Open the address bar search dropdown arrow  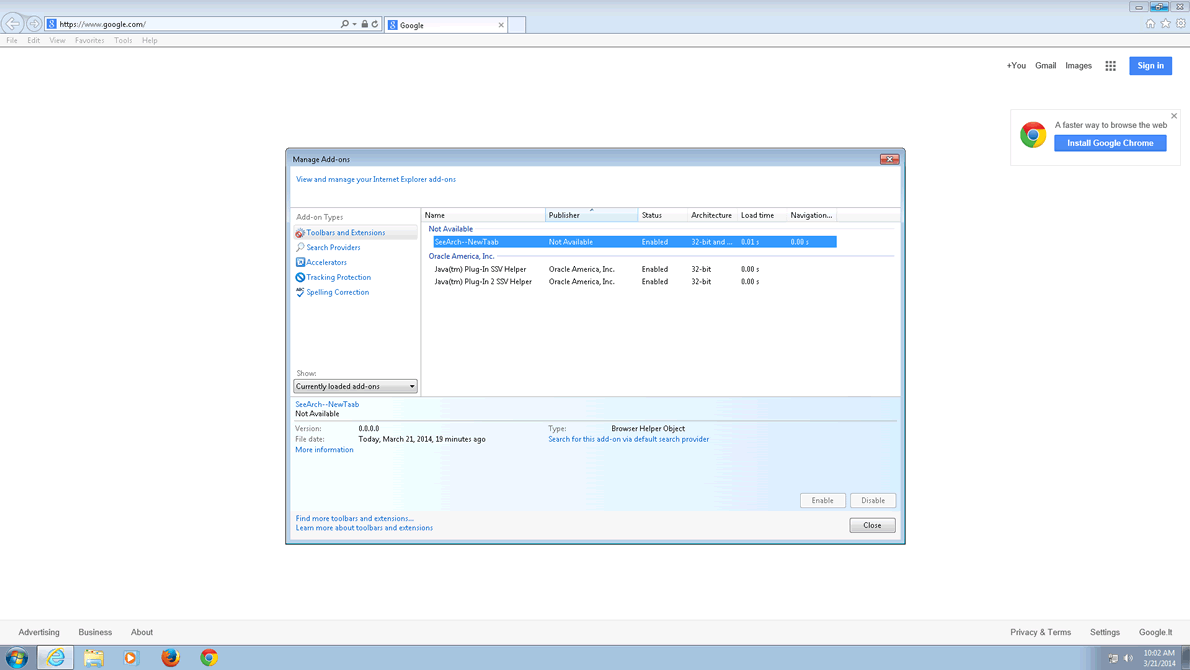tap(354, 24)
